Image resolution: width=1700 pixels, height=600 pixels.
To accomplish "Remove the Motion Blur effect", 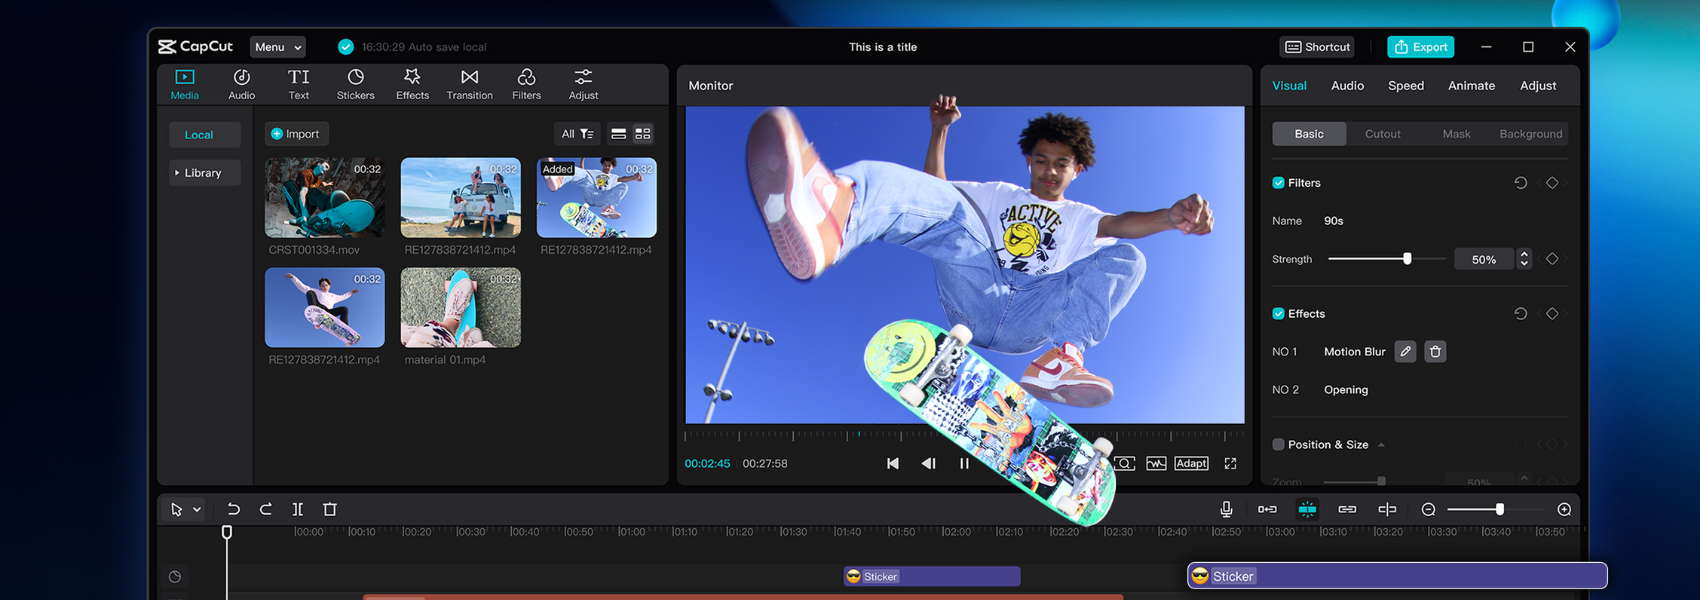I will click(x=1435, y=351).
